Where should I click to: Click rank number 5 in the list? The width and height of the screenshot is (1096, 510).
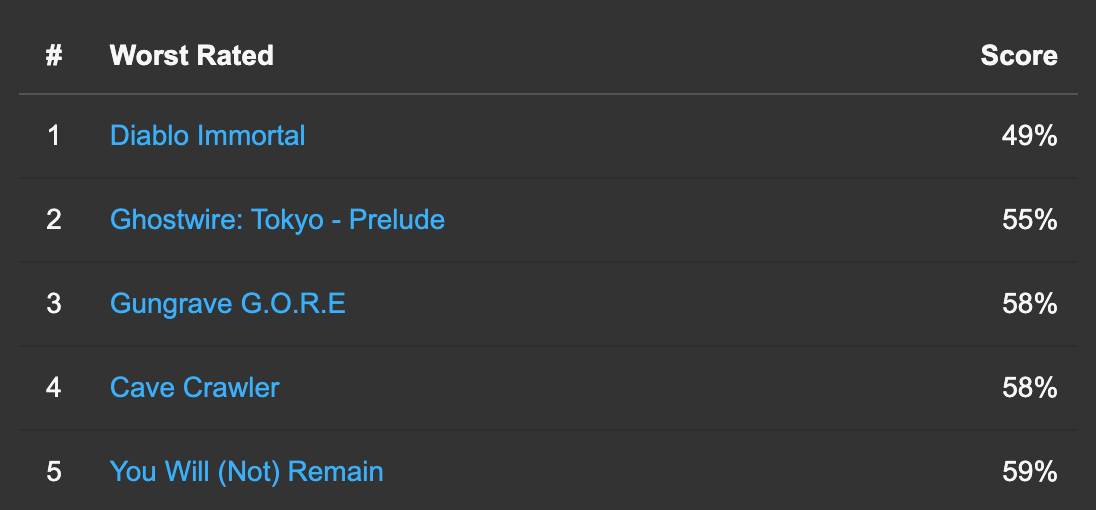point(54,471)
